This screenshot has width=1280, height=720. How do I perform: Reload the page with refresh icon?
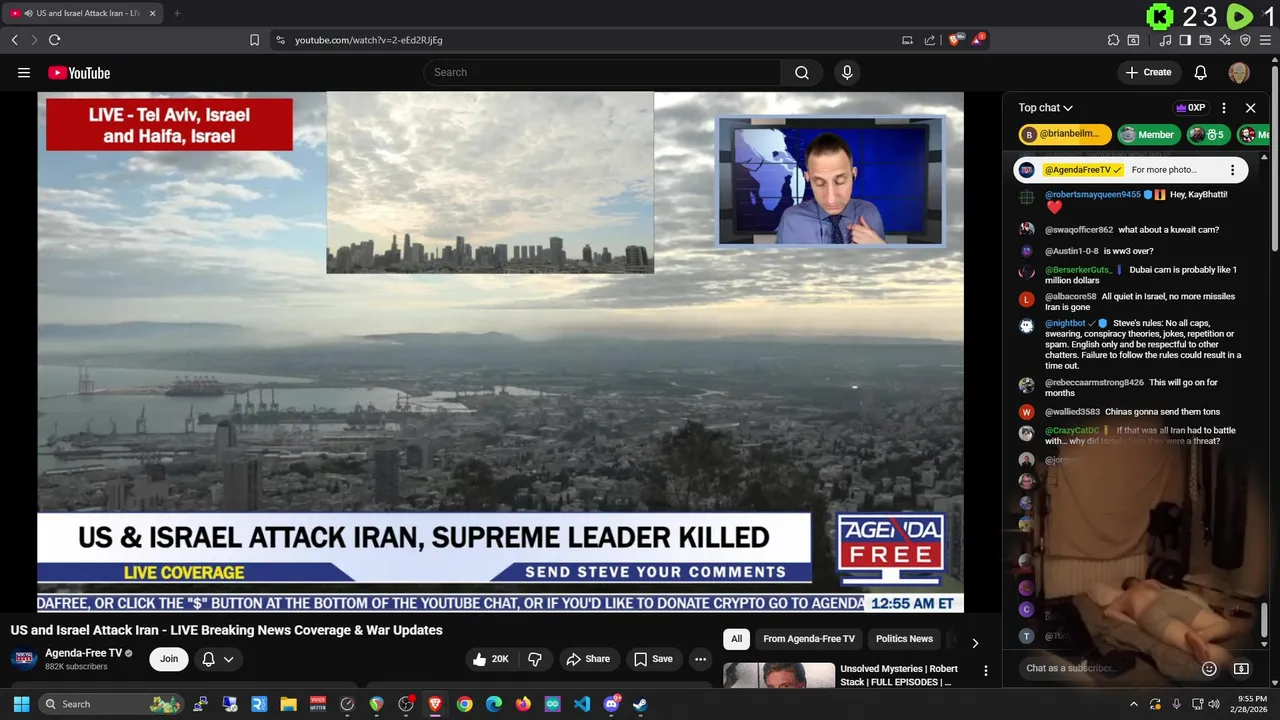coord(54,40)
